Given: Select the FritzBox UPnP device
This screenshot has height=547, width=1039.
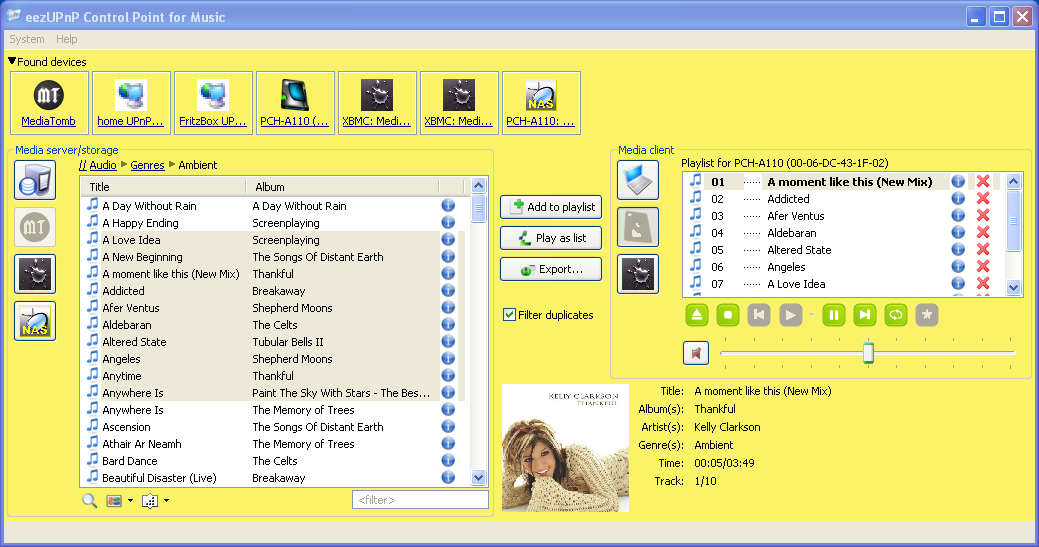Looking at the screenshot, I should tap(213, 103).
